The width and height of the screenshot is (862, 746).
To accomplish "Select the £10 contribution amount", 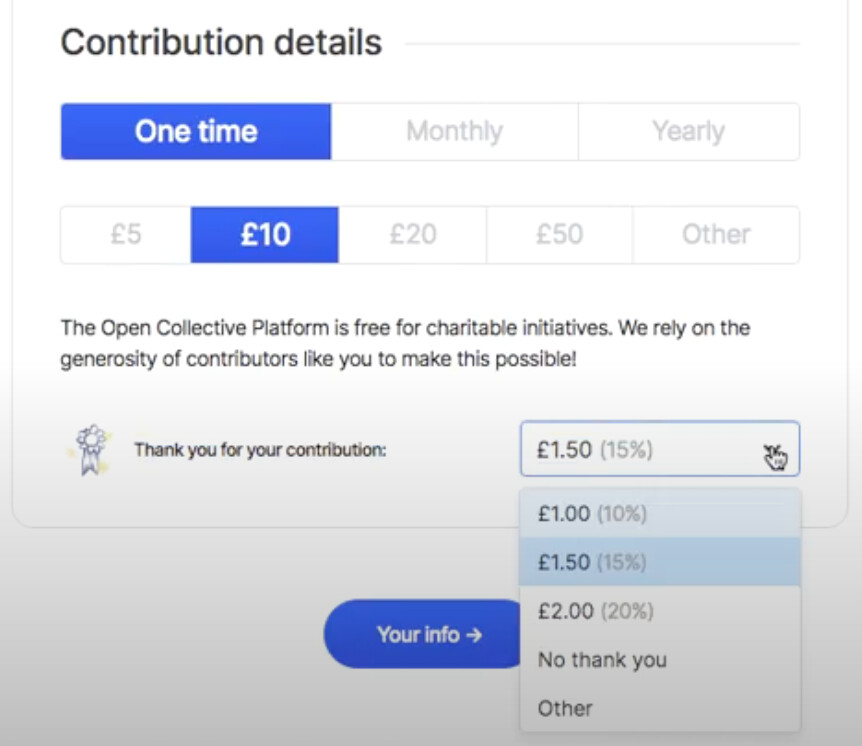I will (265, 235).
